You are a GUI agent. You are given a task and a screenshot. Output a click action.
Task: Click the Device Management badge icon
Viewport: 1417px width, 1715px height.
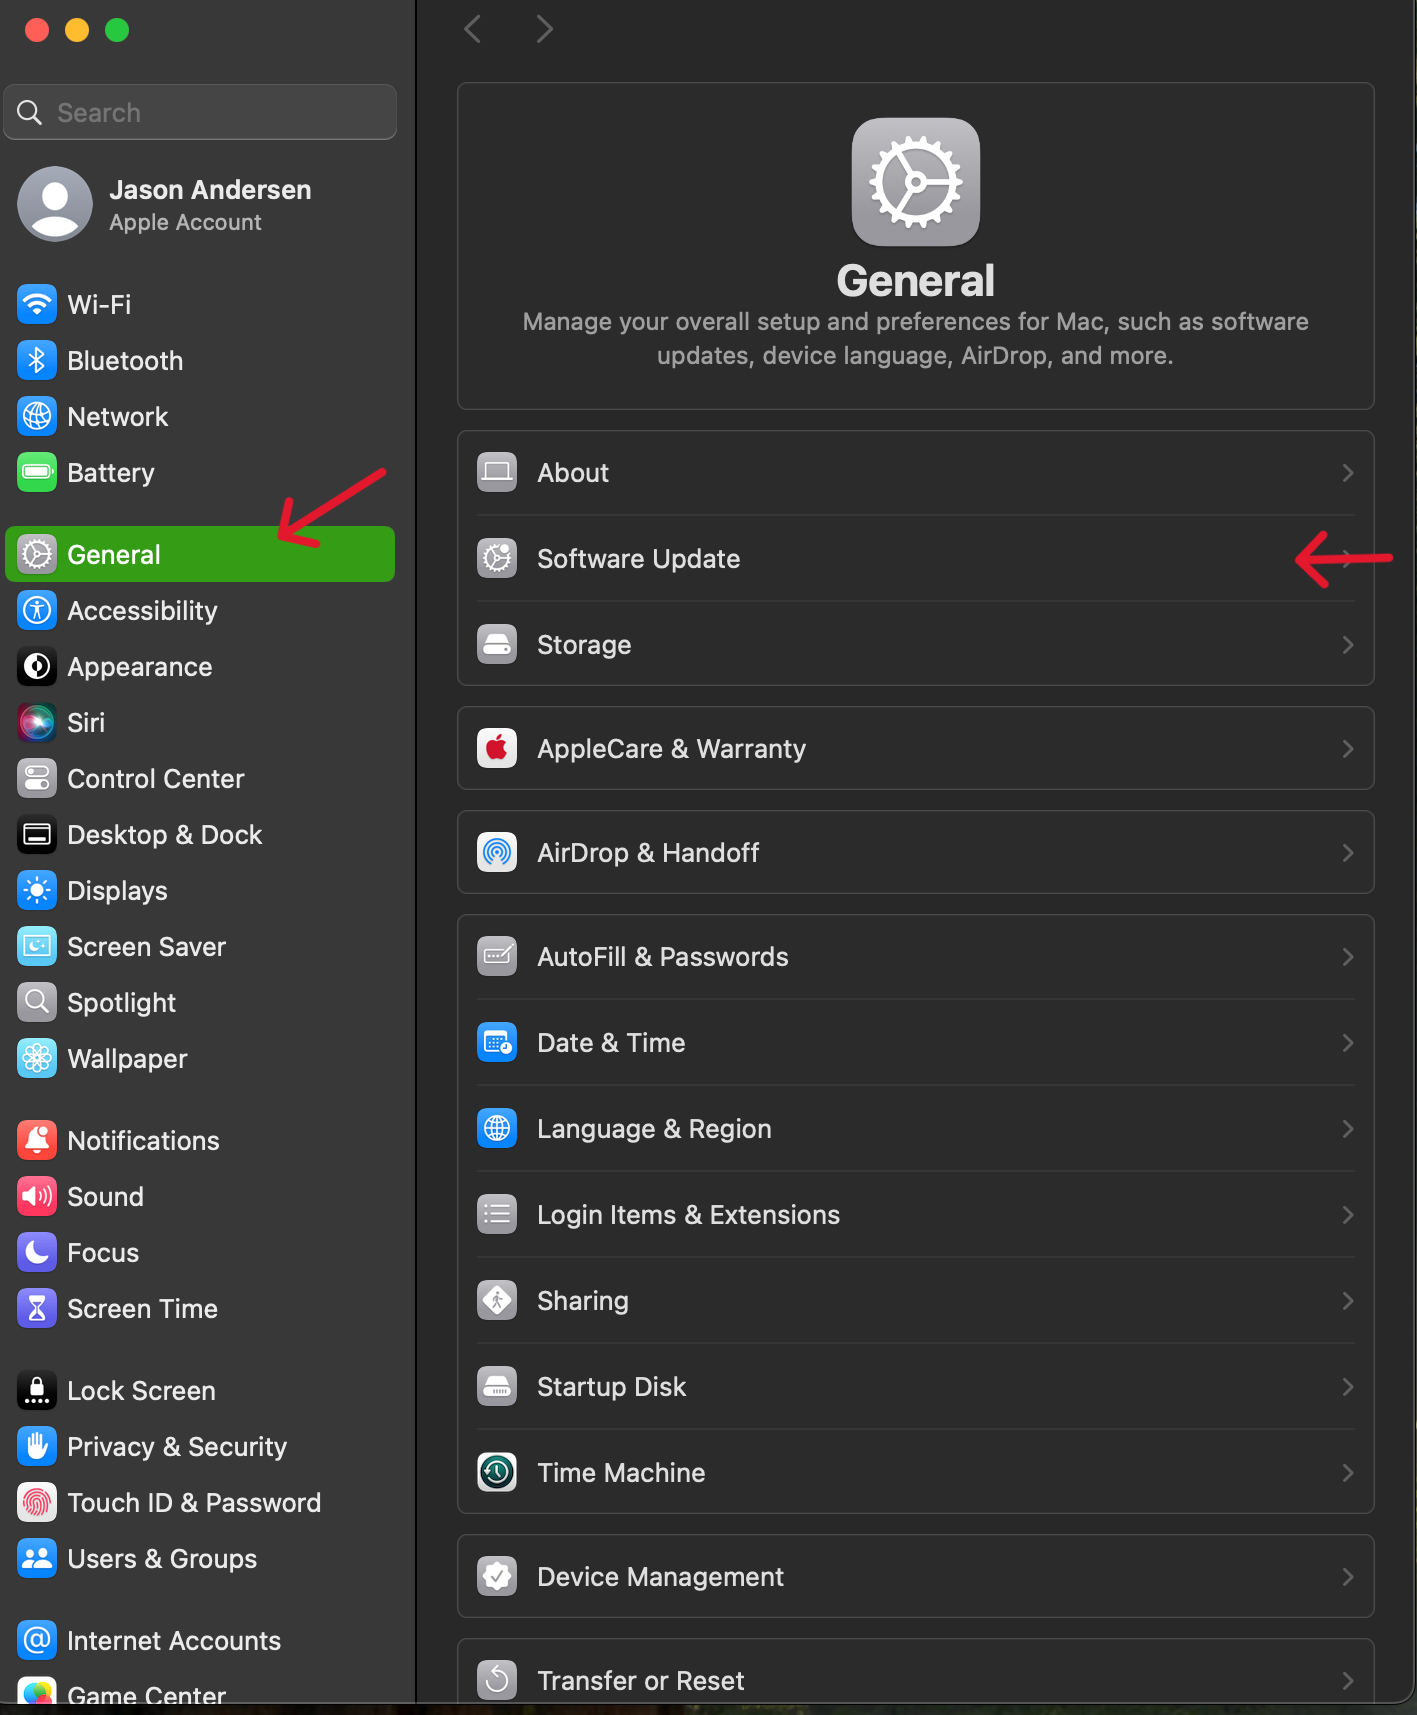tap(497, 1576)
